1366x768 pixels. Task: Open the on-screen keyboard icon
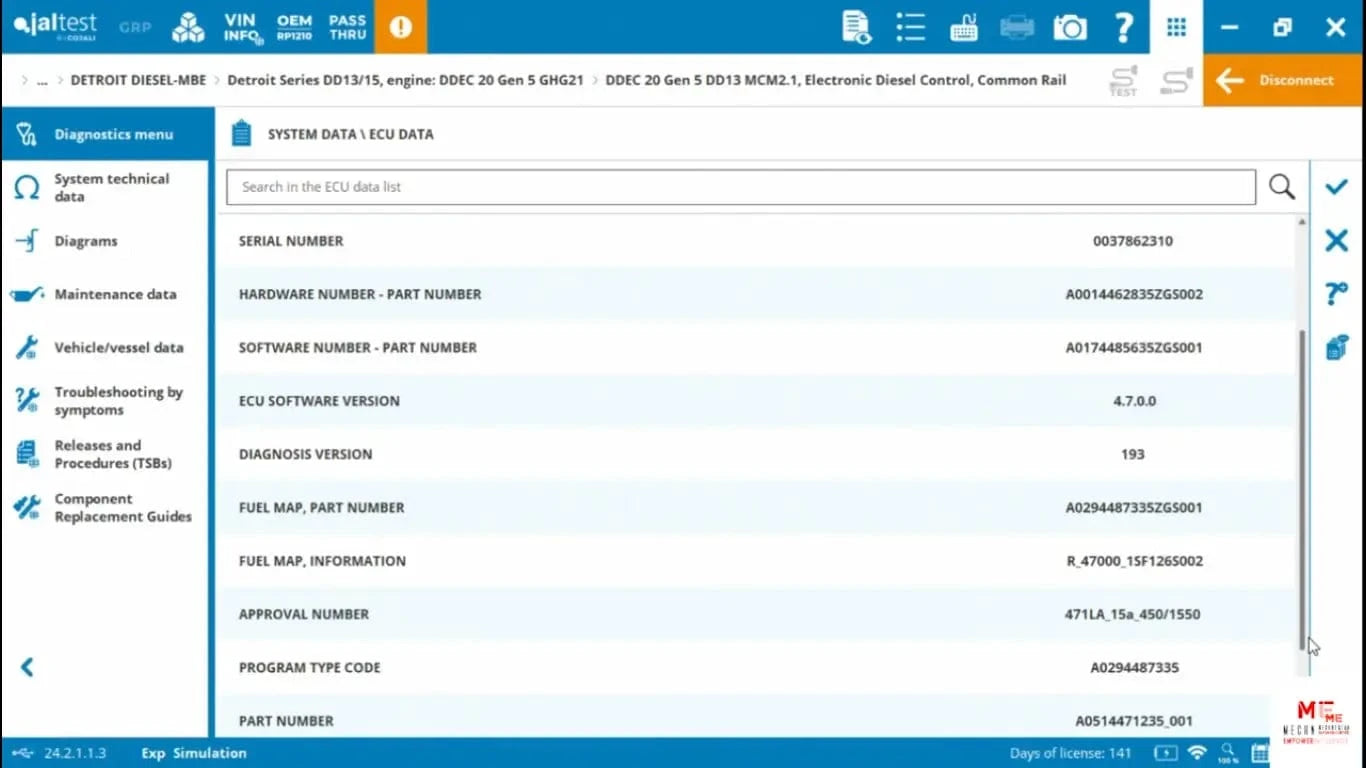pyautogui.click(x=964, y=27)
